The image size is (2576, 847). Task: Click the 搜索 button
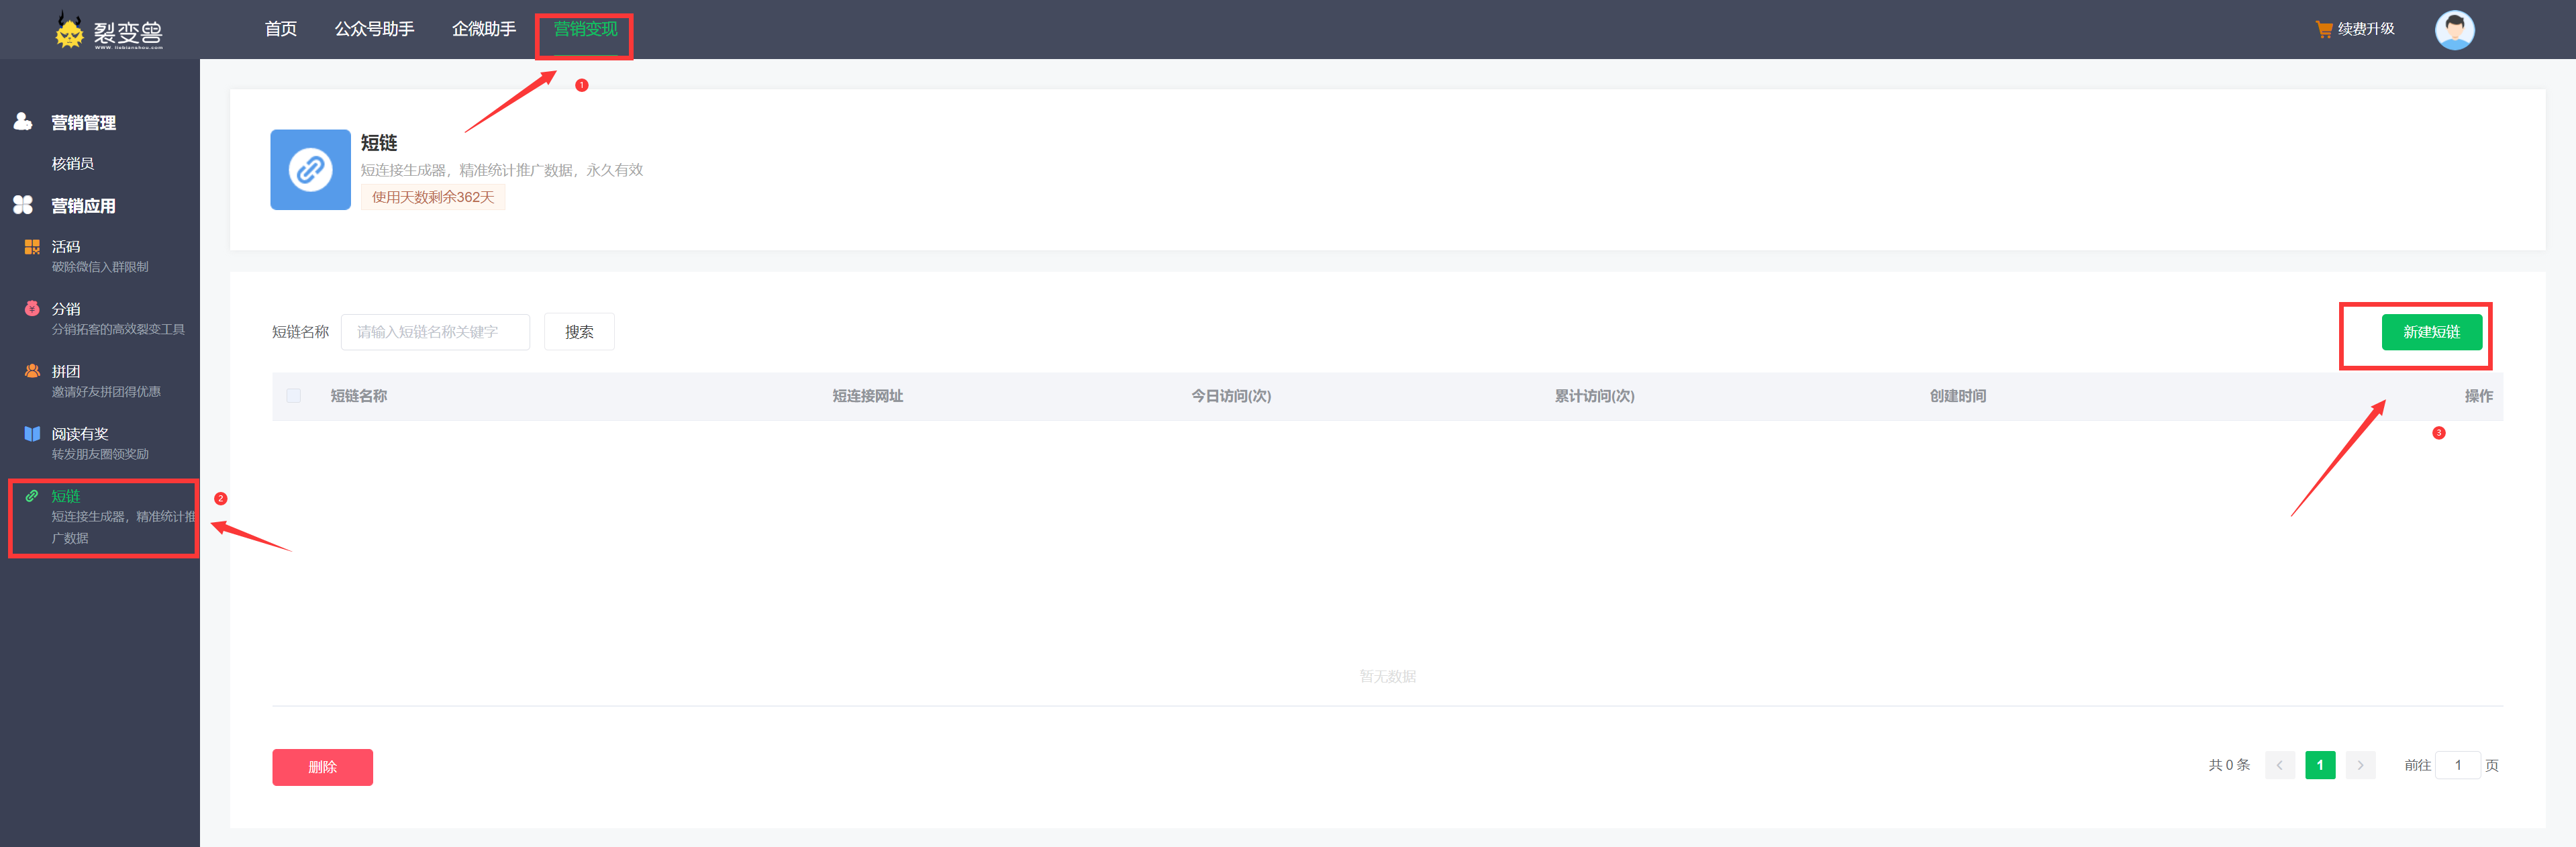click(579, 332)
